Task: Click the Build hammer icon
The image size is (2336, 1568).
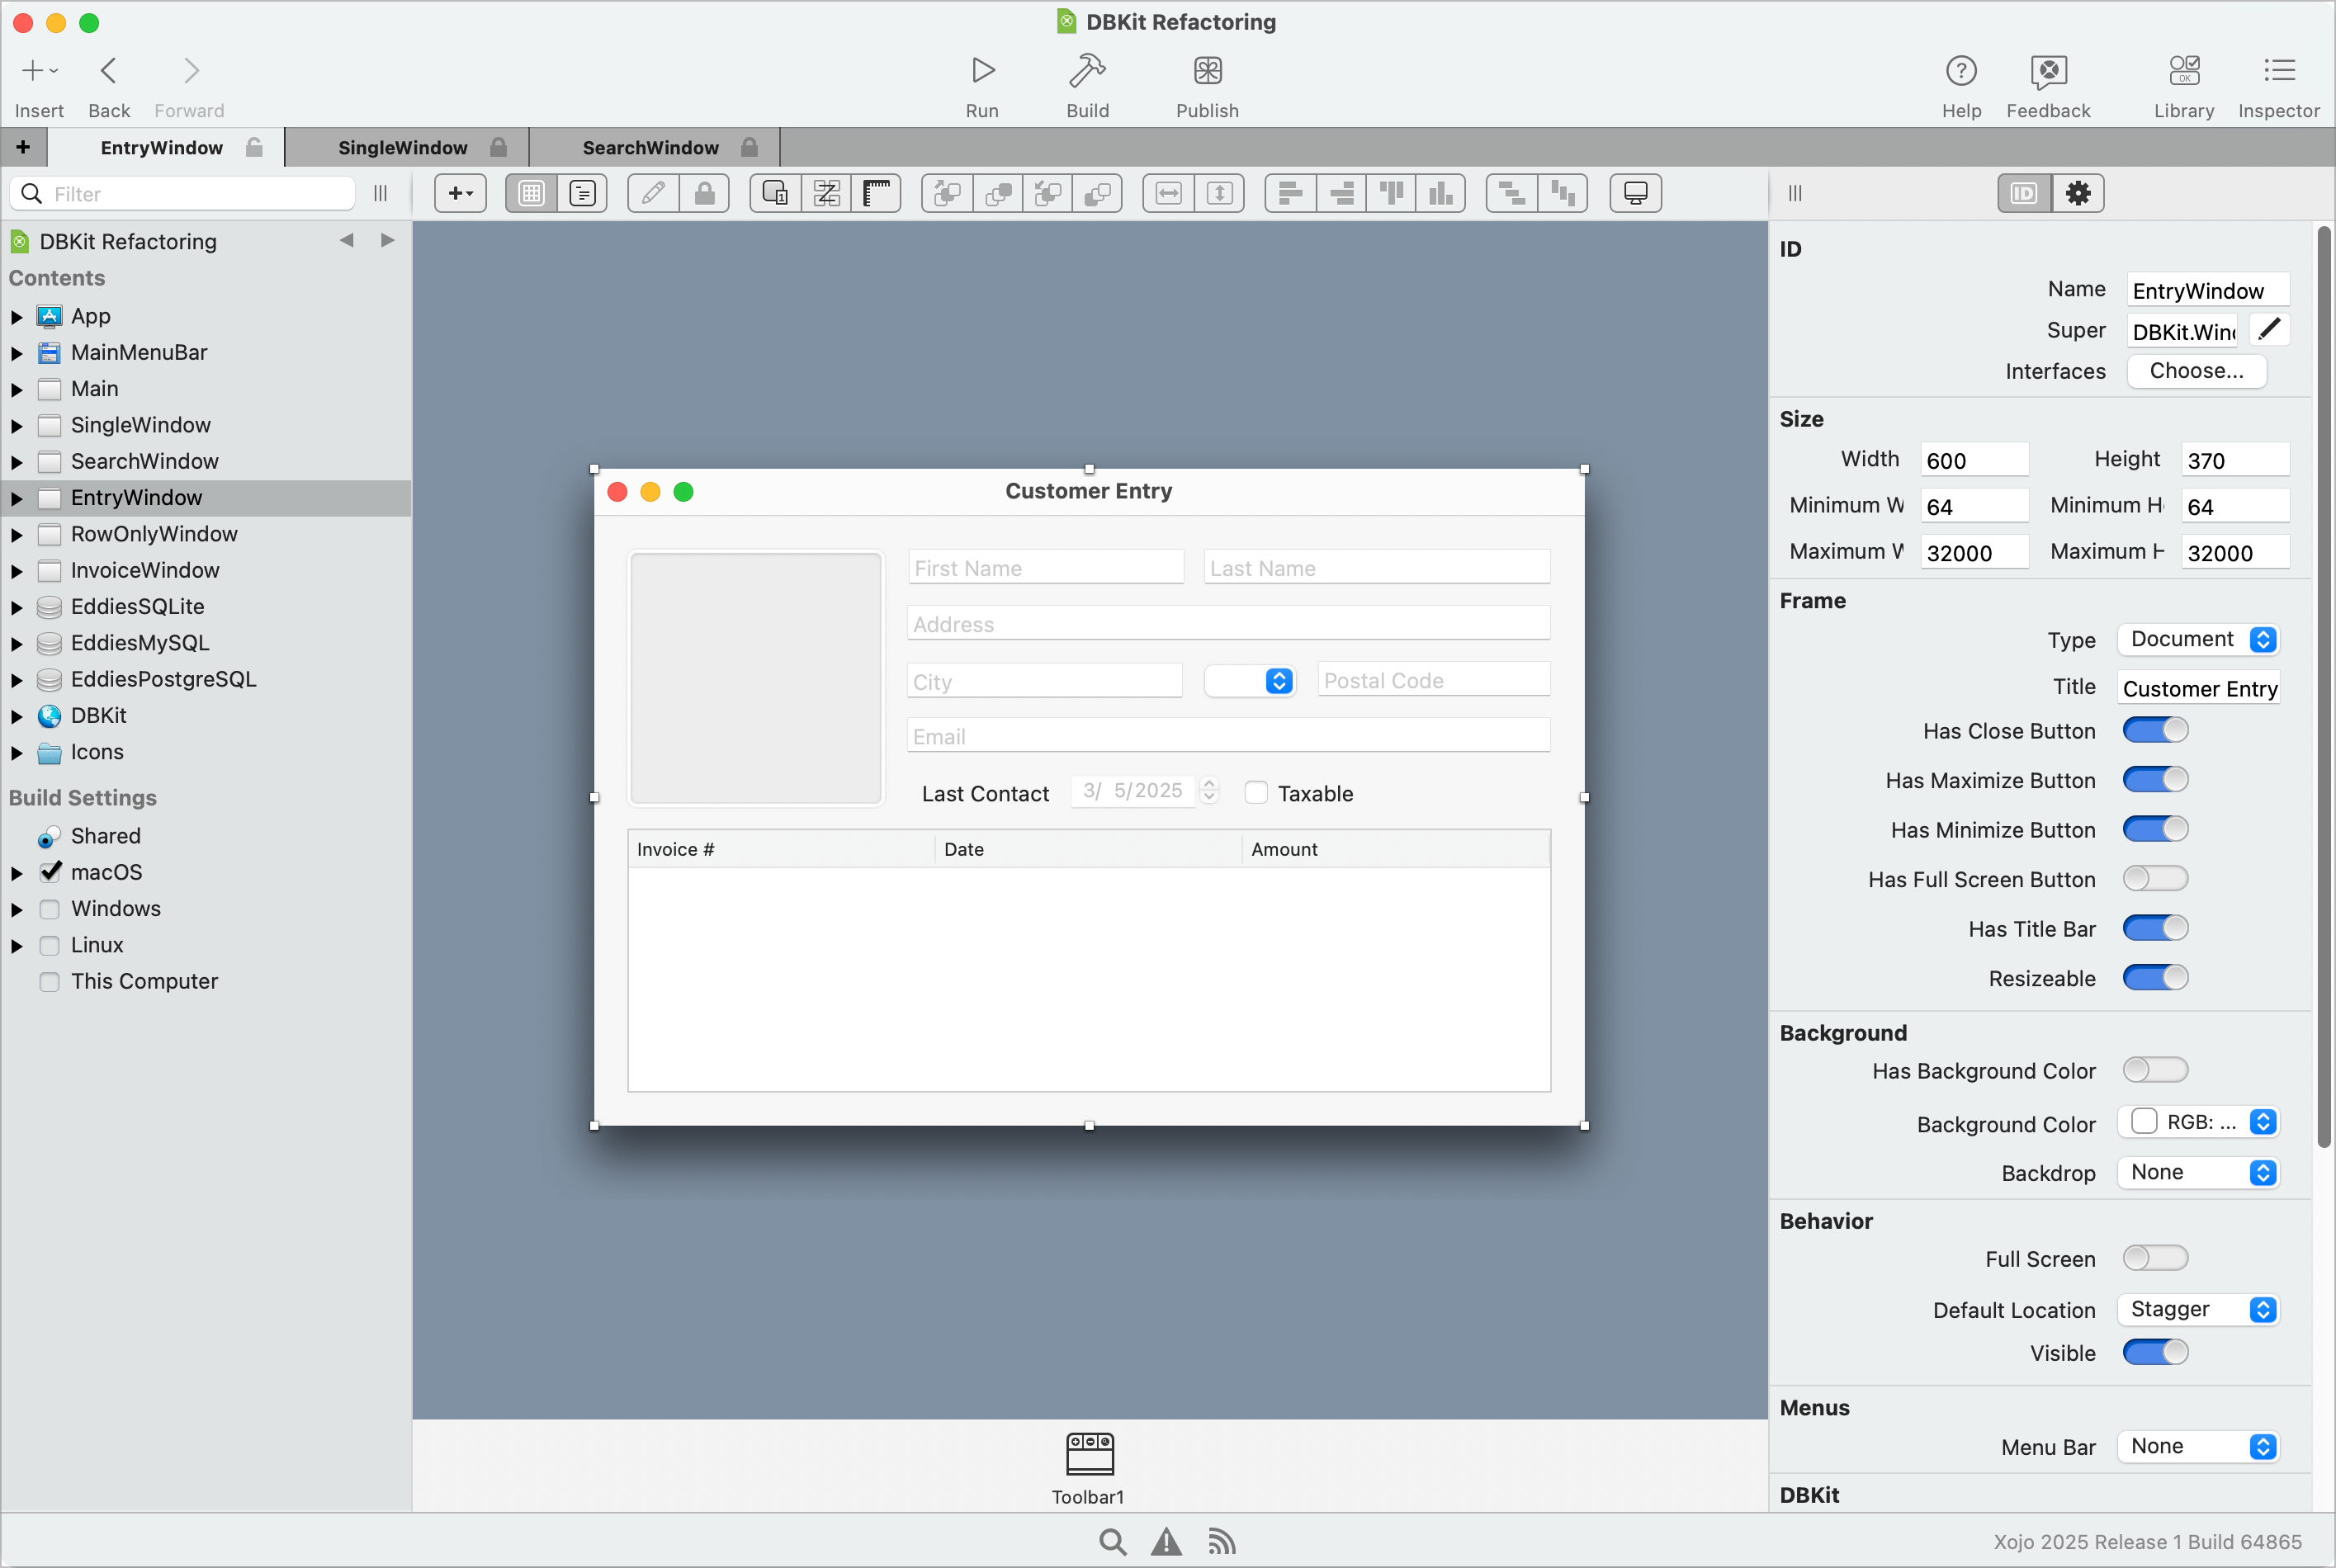Action: click(x=1087, y=70)
